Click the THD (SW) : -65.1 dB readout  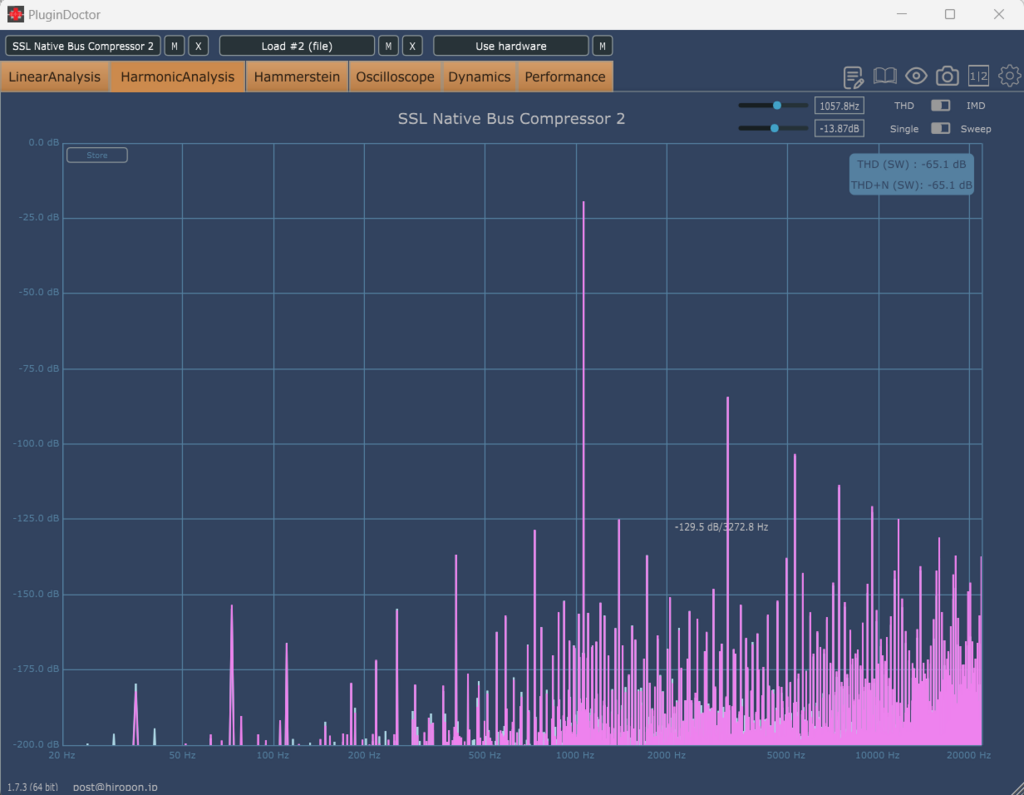click(x=912, y=165)
